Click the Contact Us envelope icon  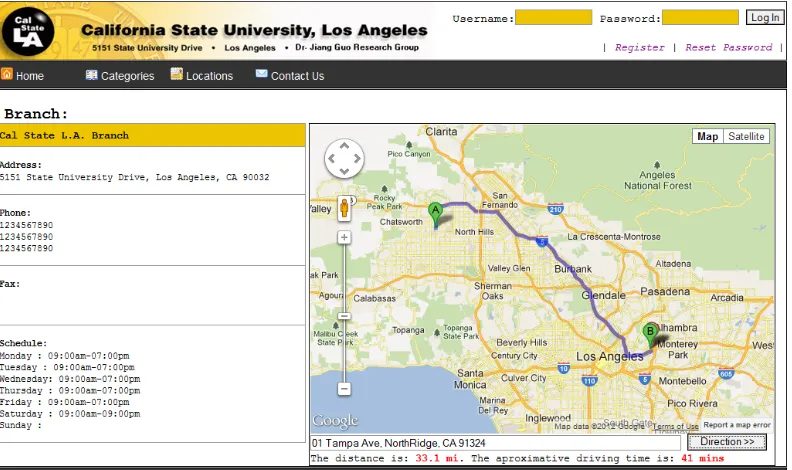[x=261, y=74]
